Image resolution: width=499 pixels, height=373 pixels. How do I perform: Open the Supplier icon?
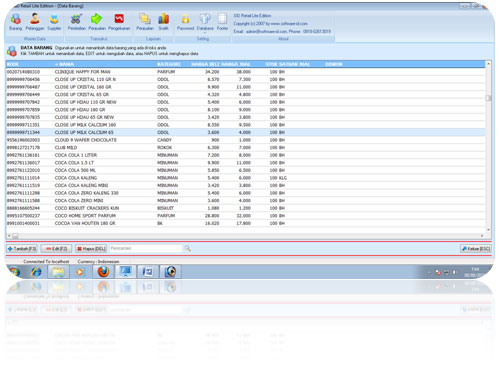click(x=54, y=22)
